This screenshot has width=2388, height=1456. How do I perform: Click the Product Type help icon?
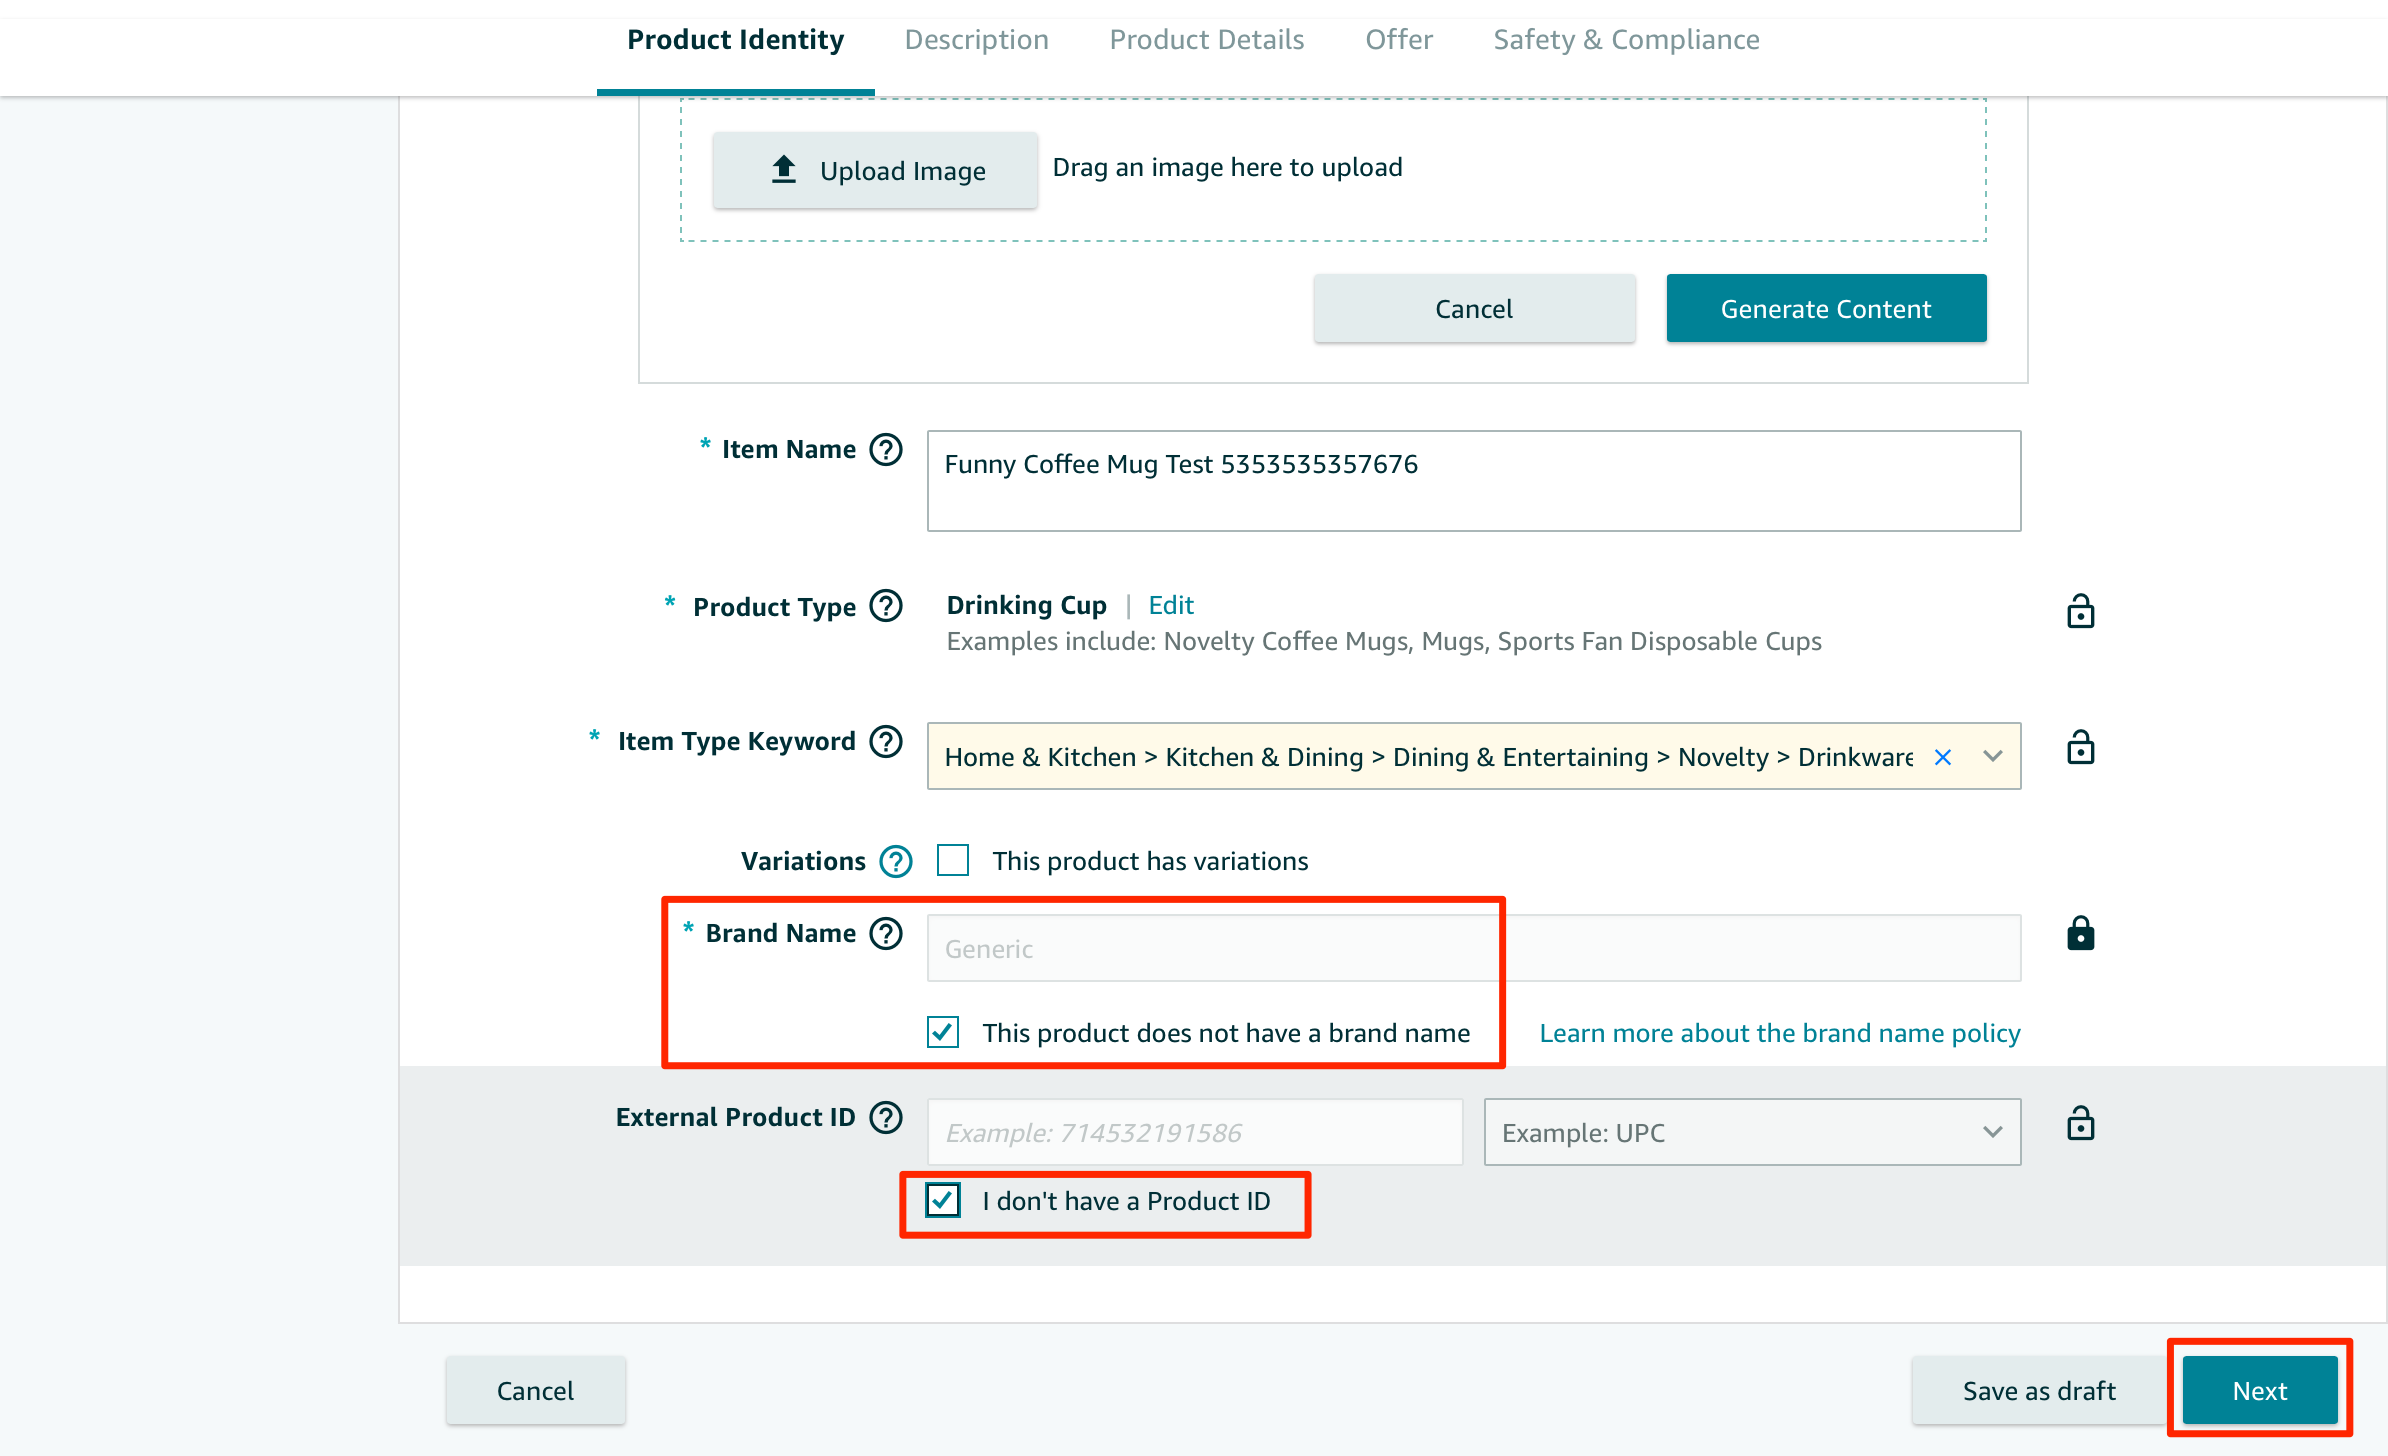point(886,606)
